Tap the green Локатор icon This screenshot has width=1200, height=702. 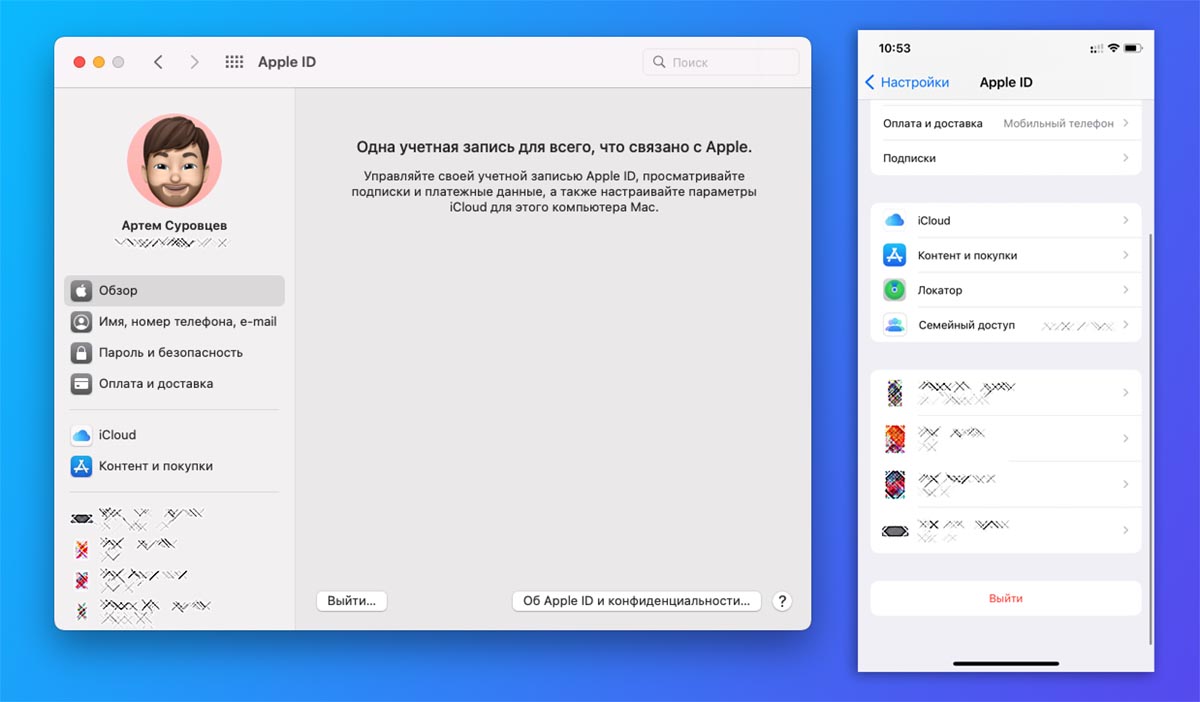pos(894,290)
